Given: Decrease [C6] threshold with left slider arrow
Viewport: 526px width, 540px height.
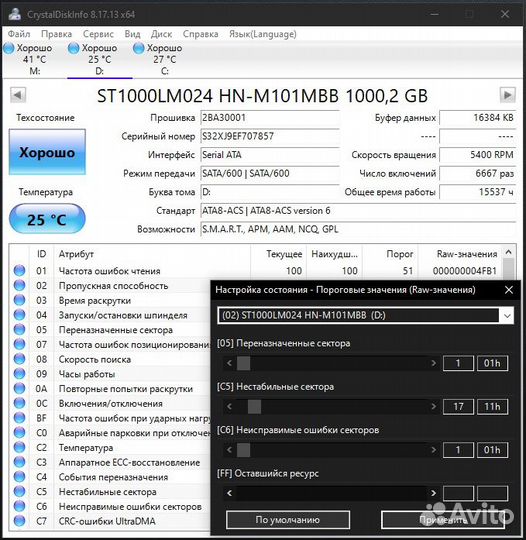Looking at the screenshot, I should pyautogui.click(x=229, y=450).
